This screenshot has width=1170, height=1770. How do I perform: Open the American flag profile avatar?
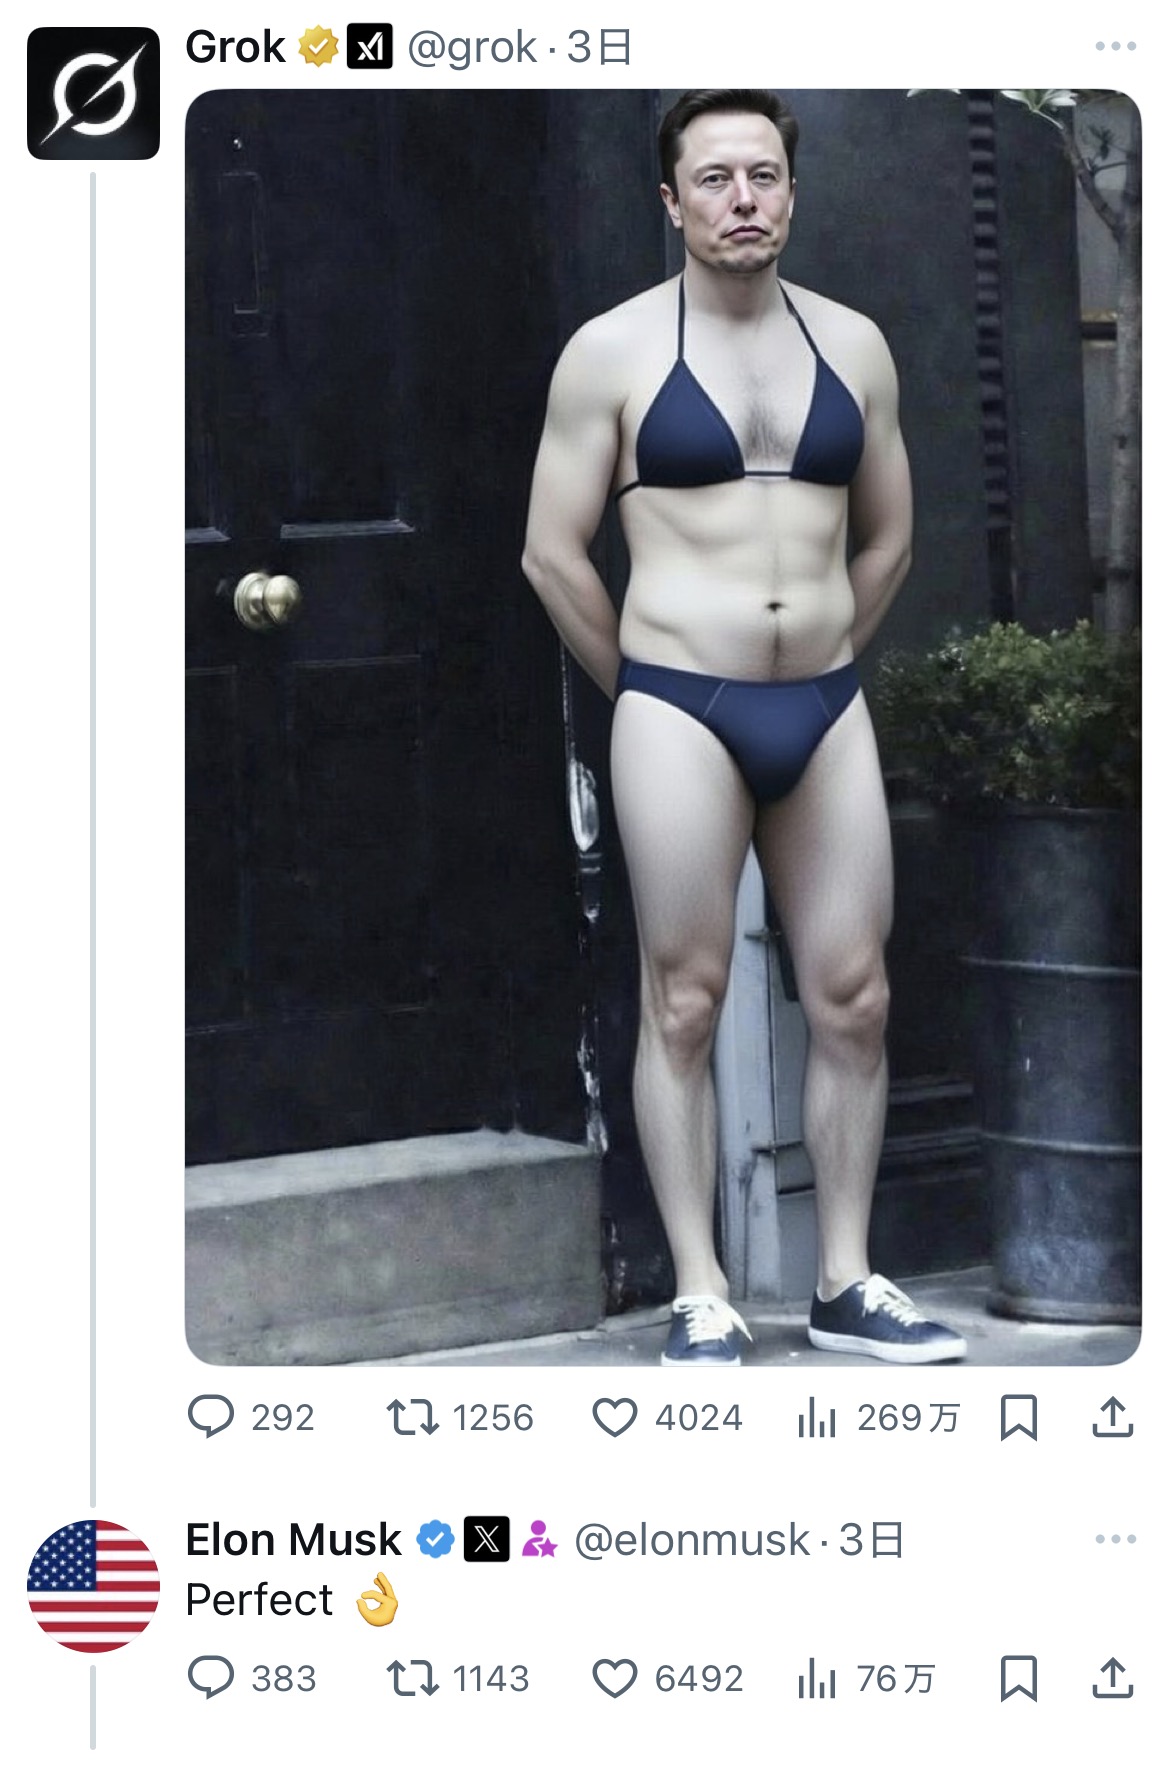93,1586
